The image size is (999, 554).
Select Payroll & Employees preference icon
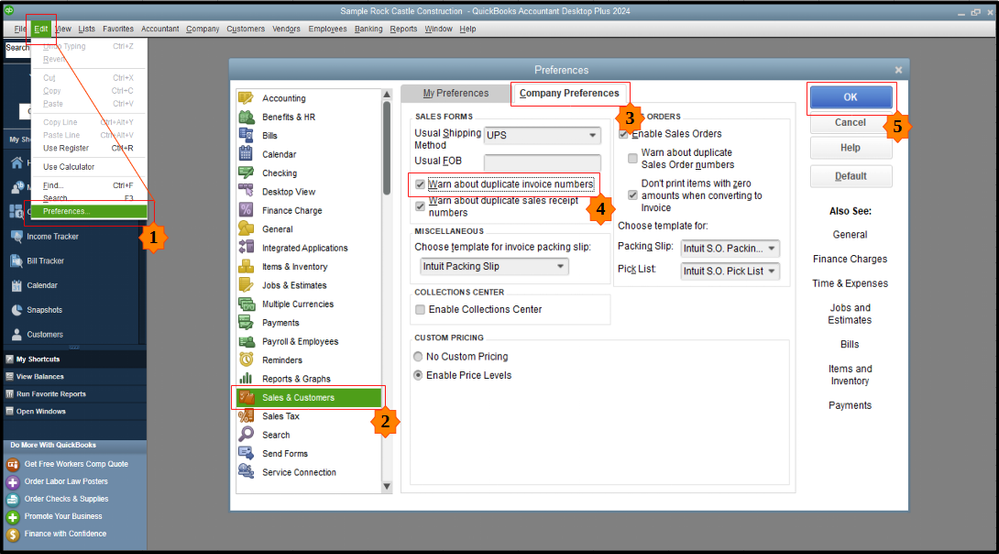click(246, 341)
